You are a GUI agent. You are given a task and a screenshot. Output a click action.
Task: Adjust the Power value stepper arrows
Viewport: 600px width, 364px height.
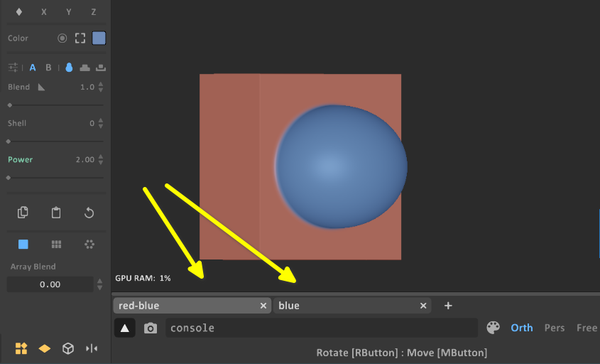[x=101, y=159]
